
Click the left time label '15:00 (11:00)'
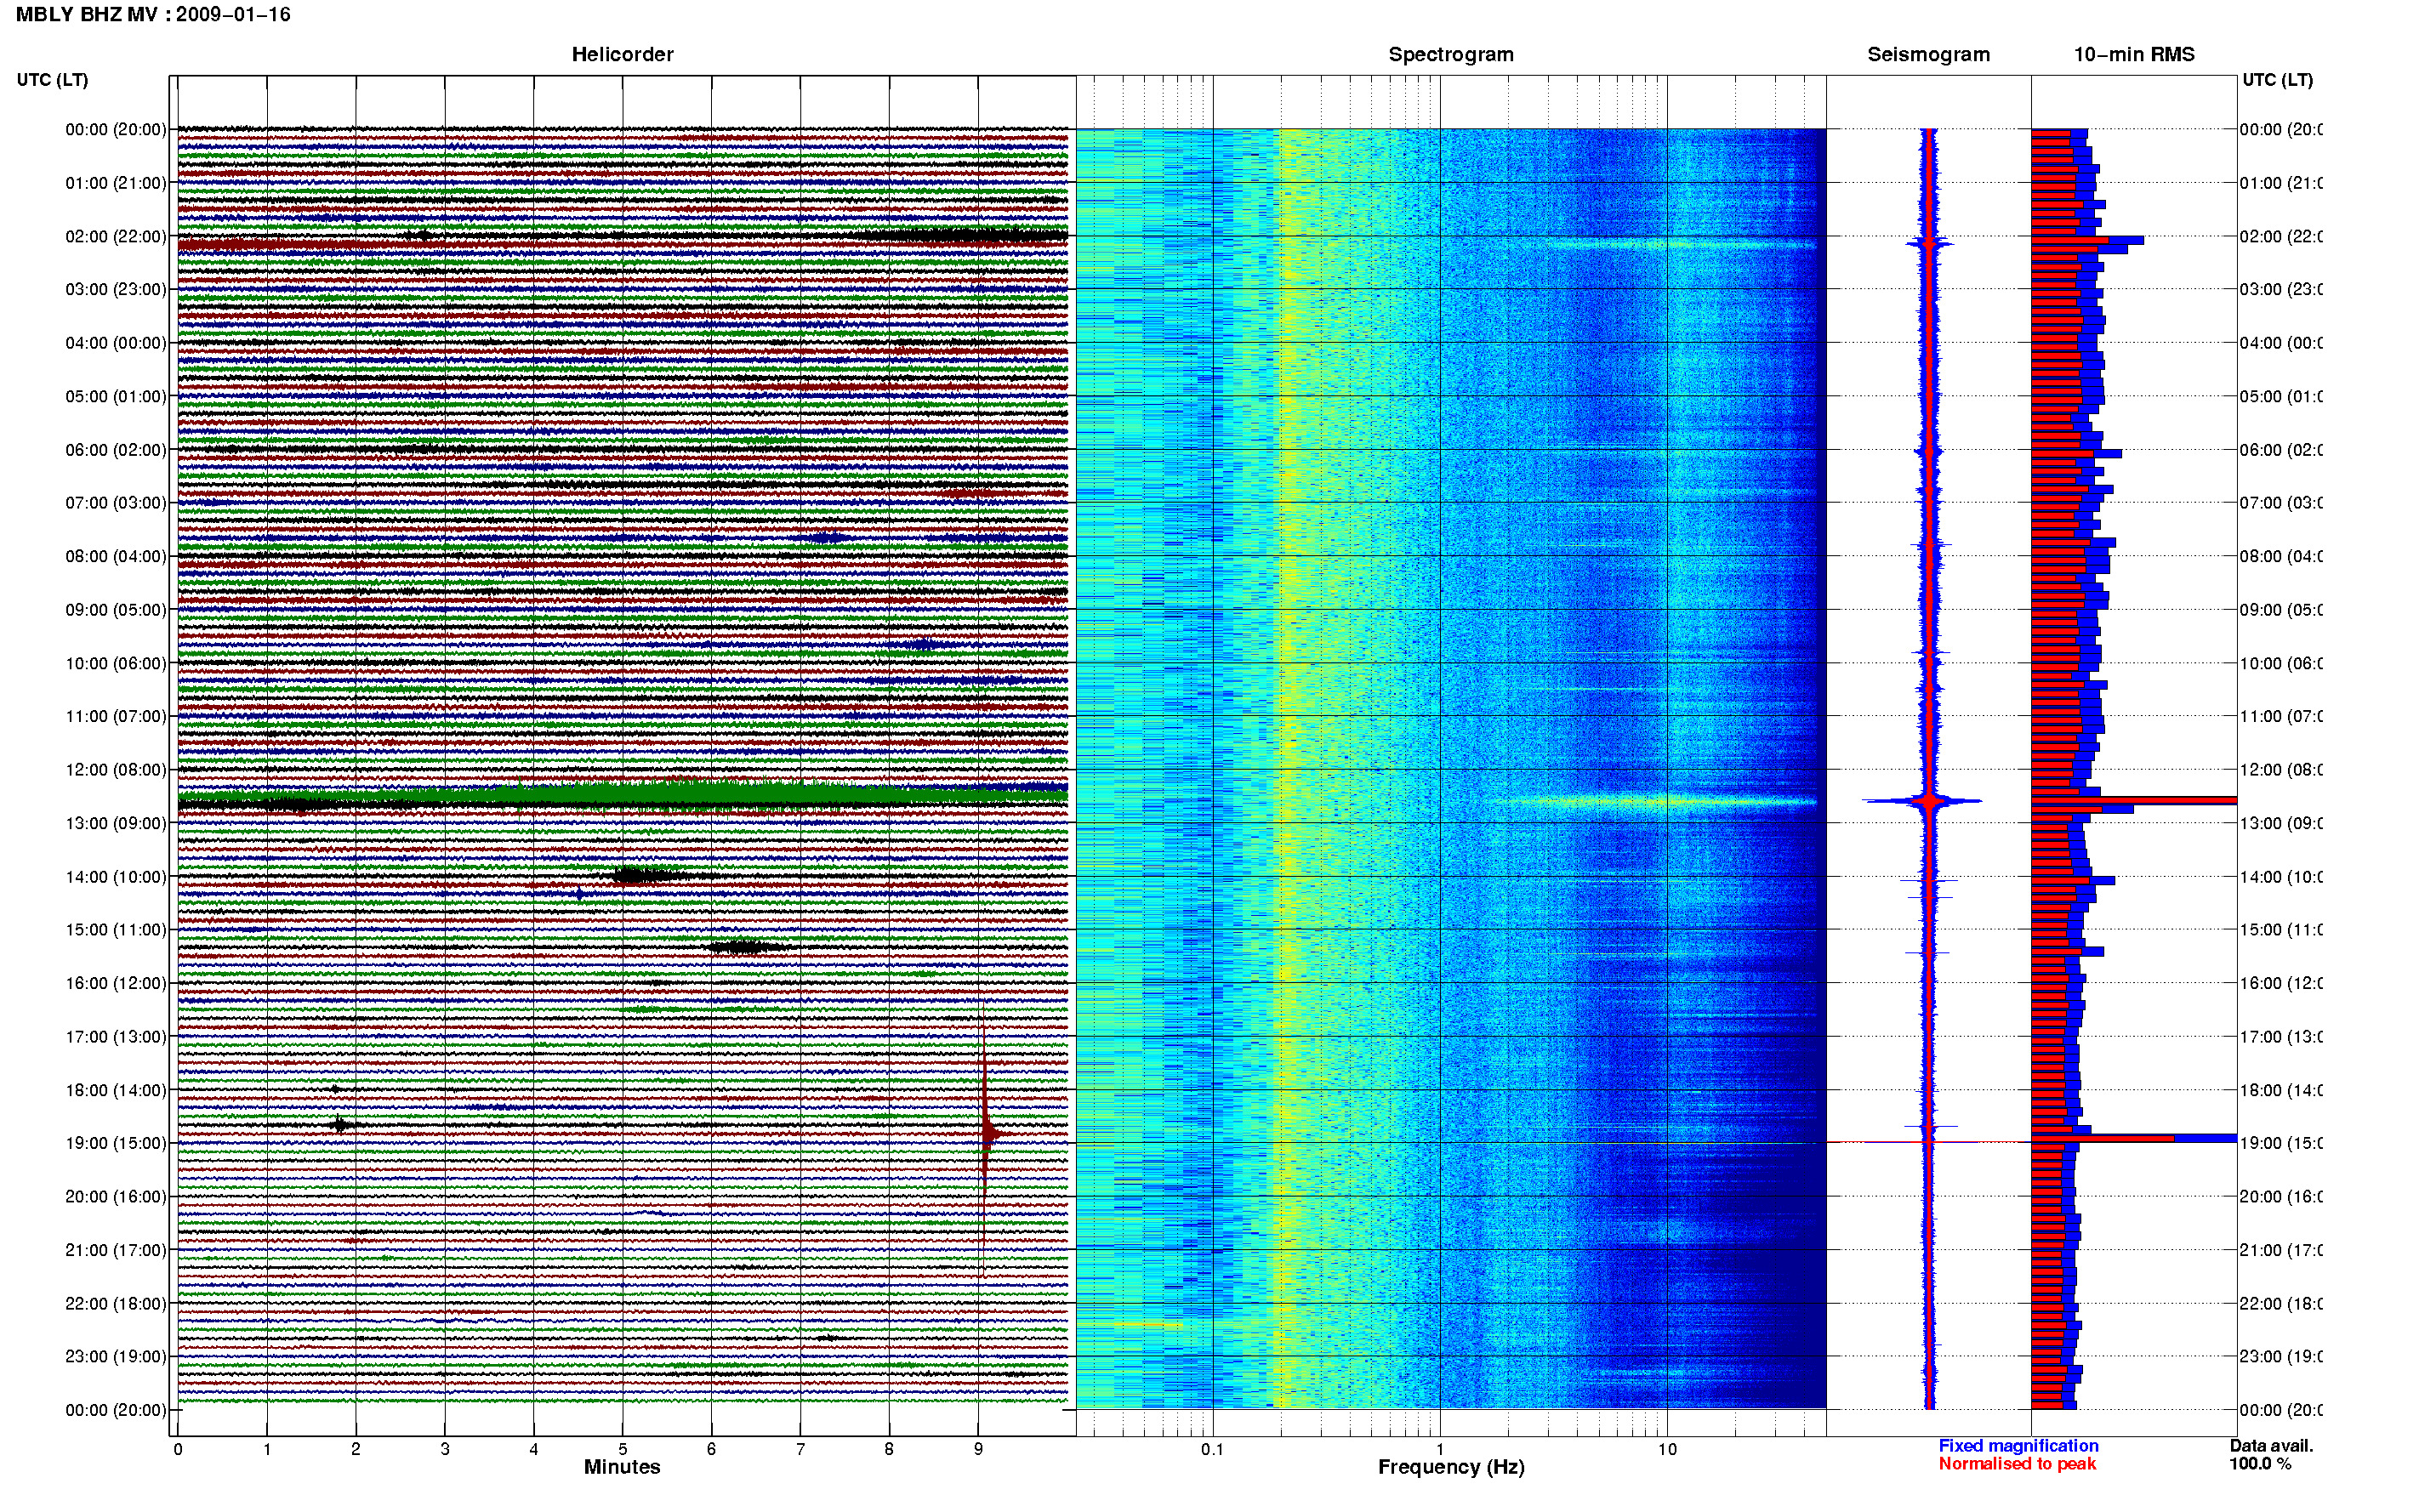point(116,930)
